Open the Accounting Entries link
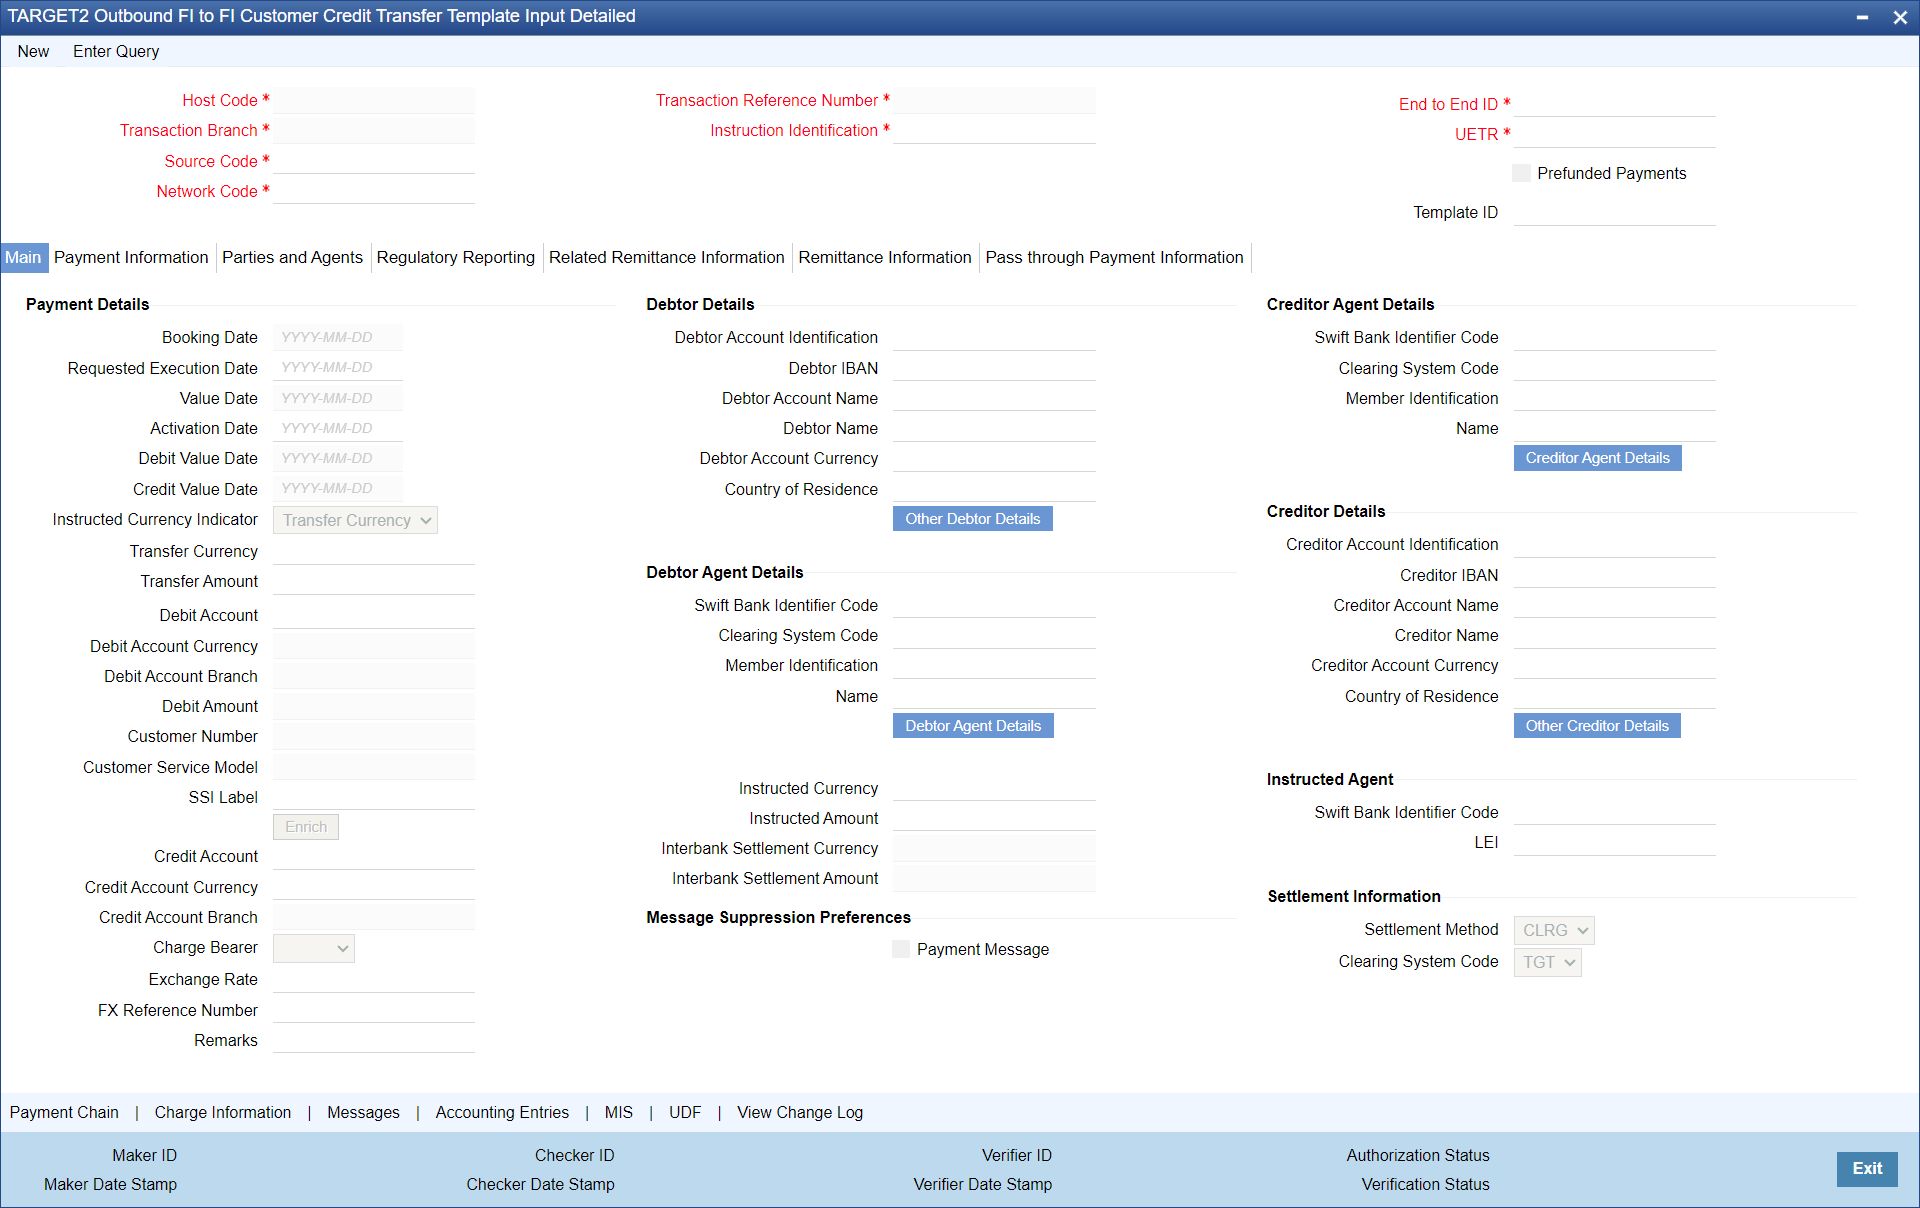This screenshot has height=1208, width=1920. pyautogui.click(x=502, y=1112)
